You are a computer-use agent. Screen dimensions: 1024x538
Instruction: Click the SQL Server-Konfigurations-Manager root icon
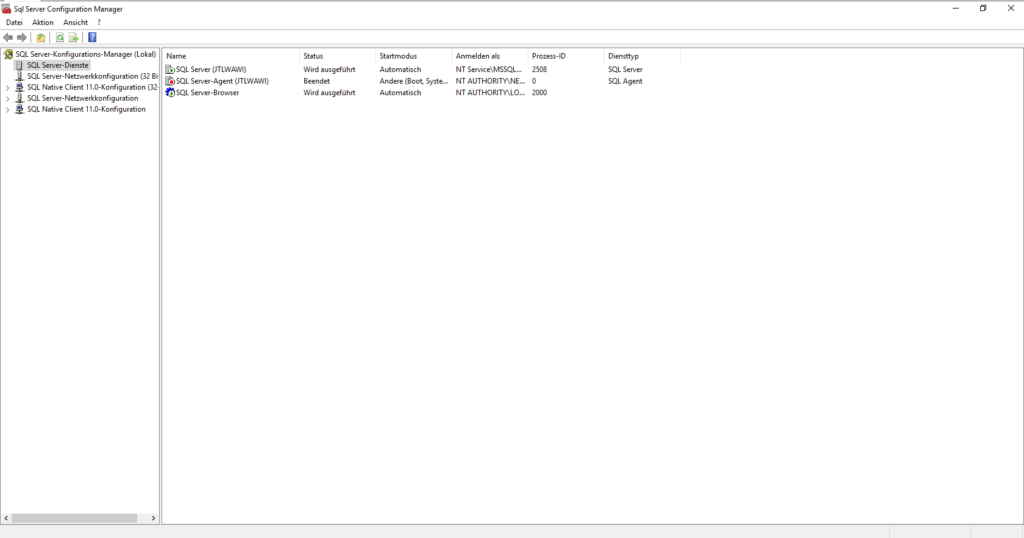8,54
